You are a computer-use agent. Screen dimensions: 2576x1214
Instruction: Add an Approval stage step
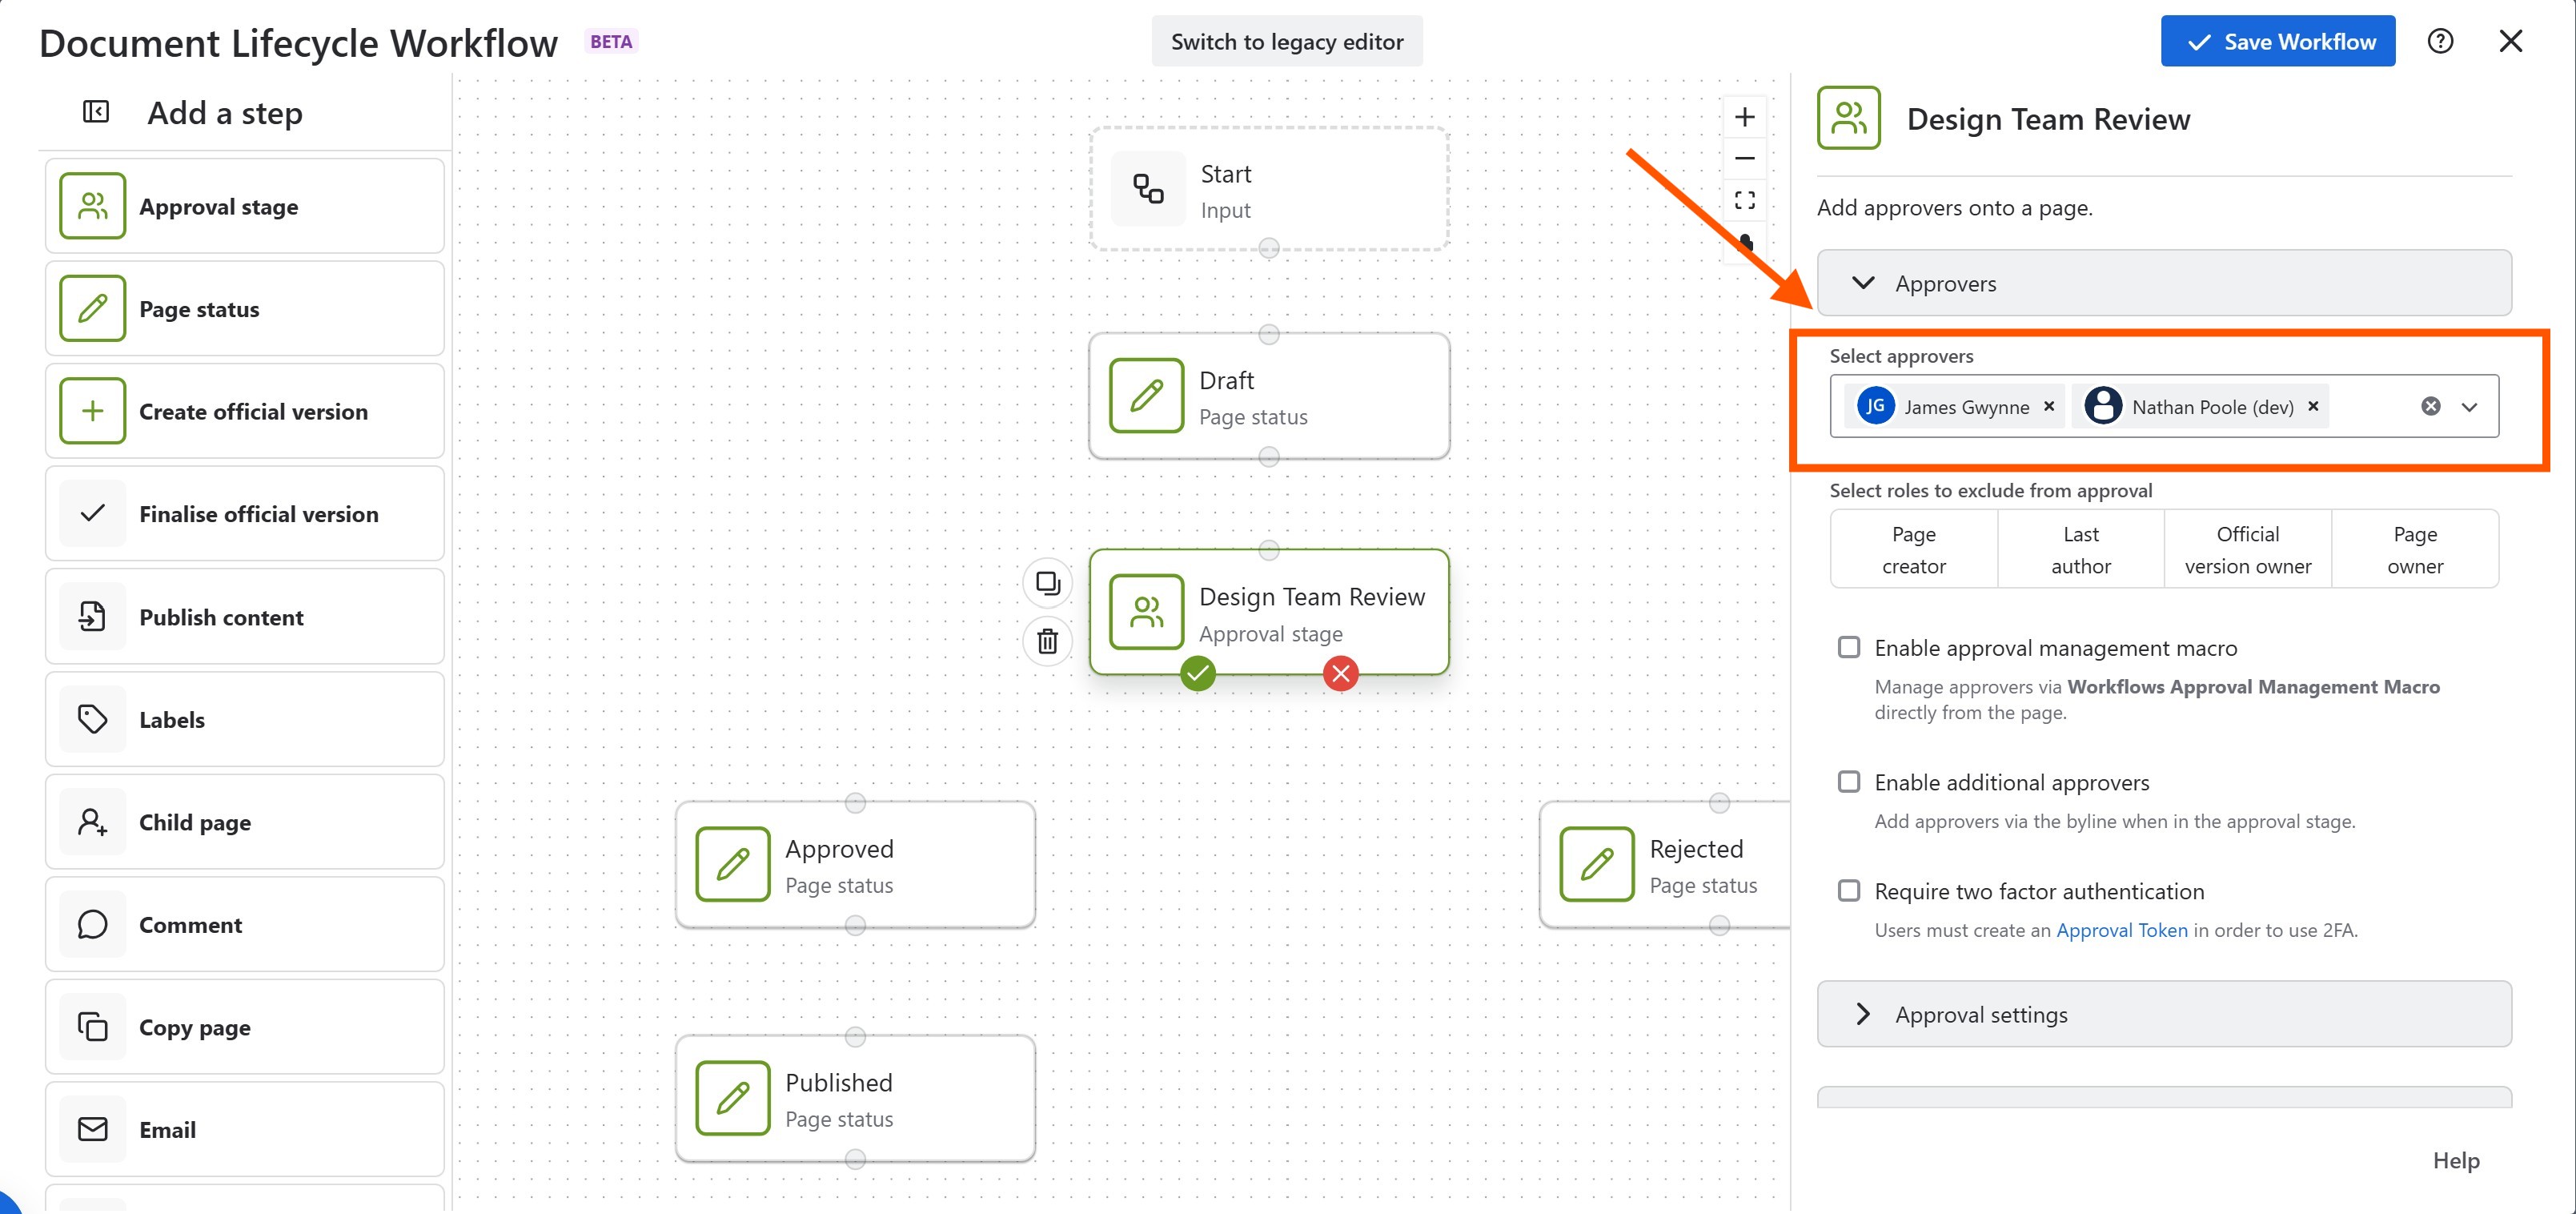coord(244,206)
